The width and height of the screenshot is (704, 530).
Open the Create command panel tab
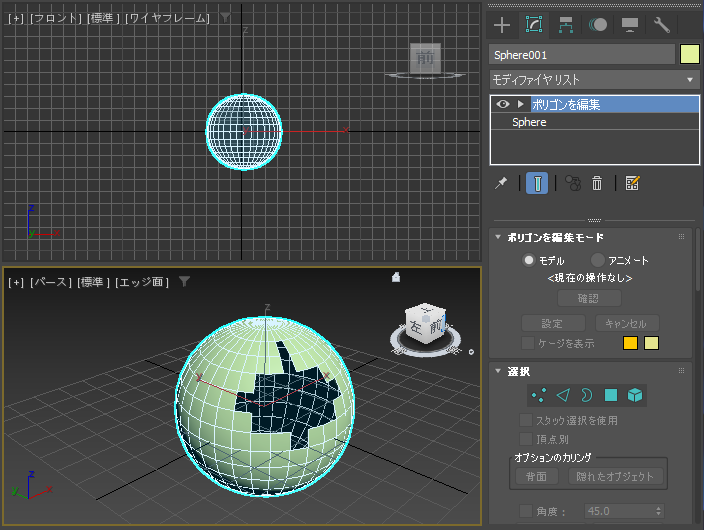[502, 25]
